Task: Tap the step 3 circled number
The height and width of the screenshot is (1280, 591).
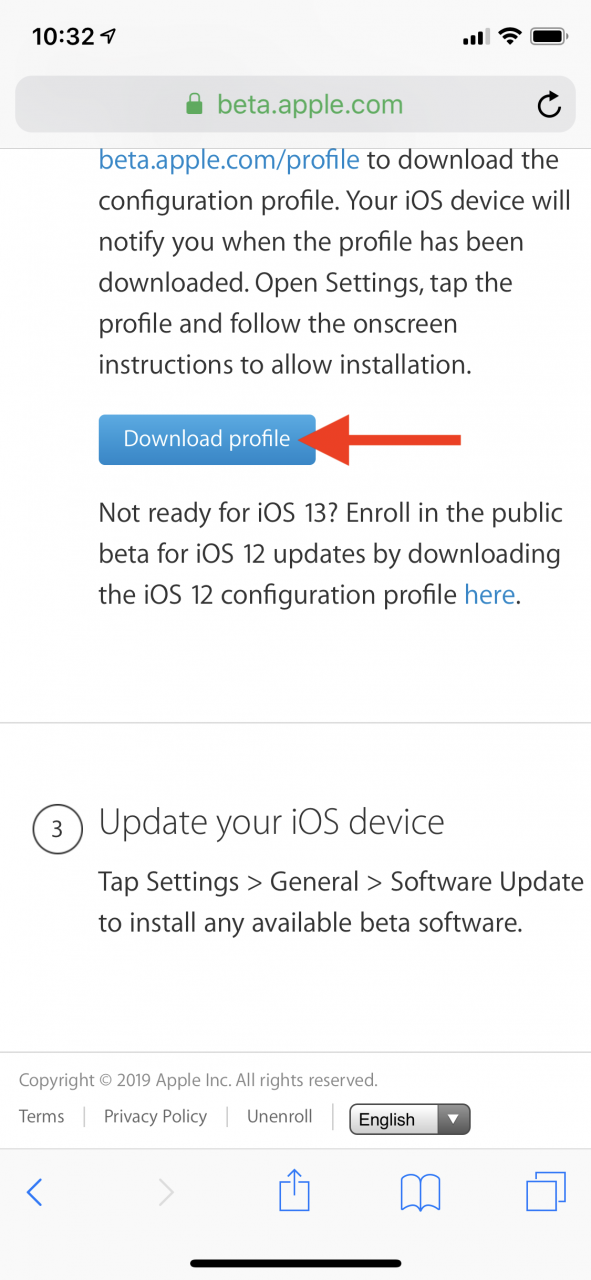Action: (57, 829)
